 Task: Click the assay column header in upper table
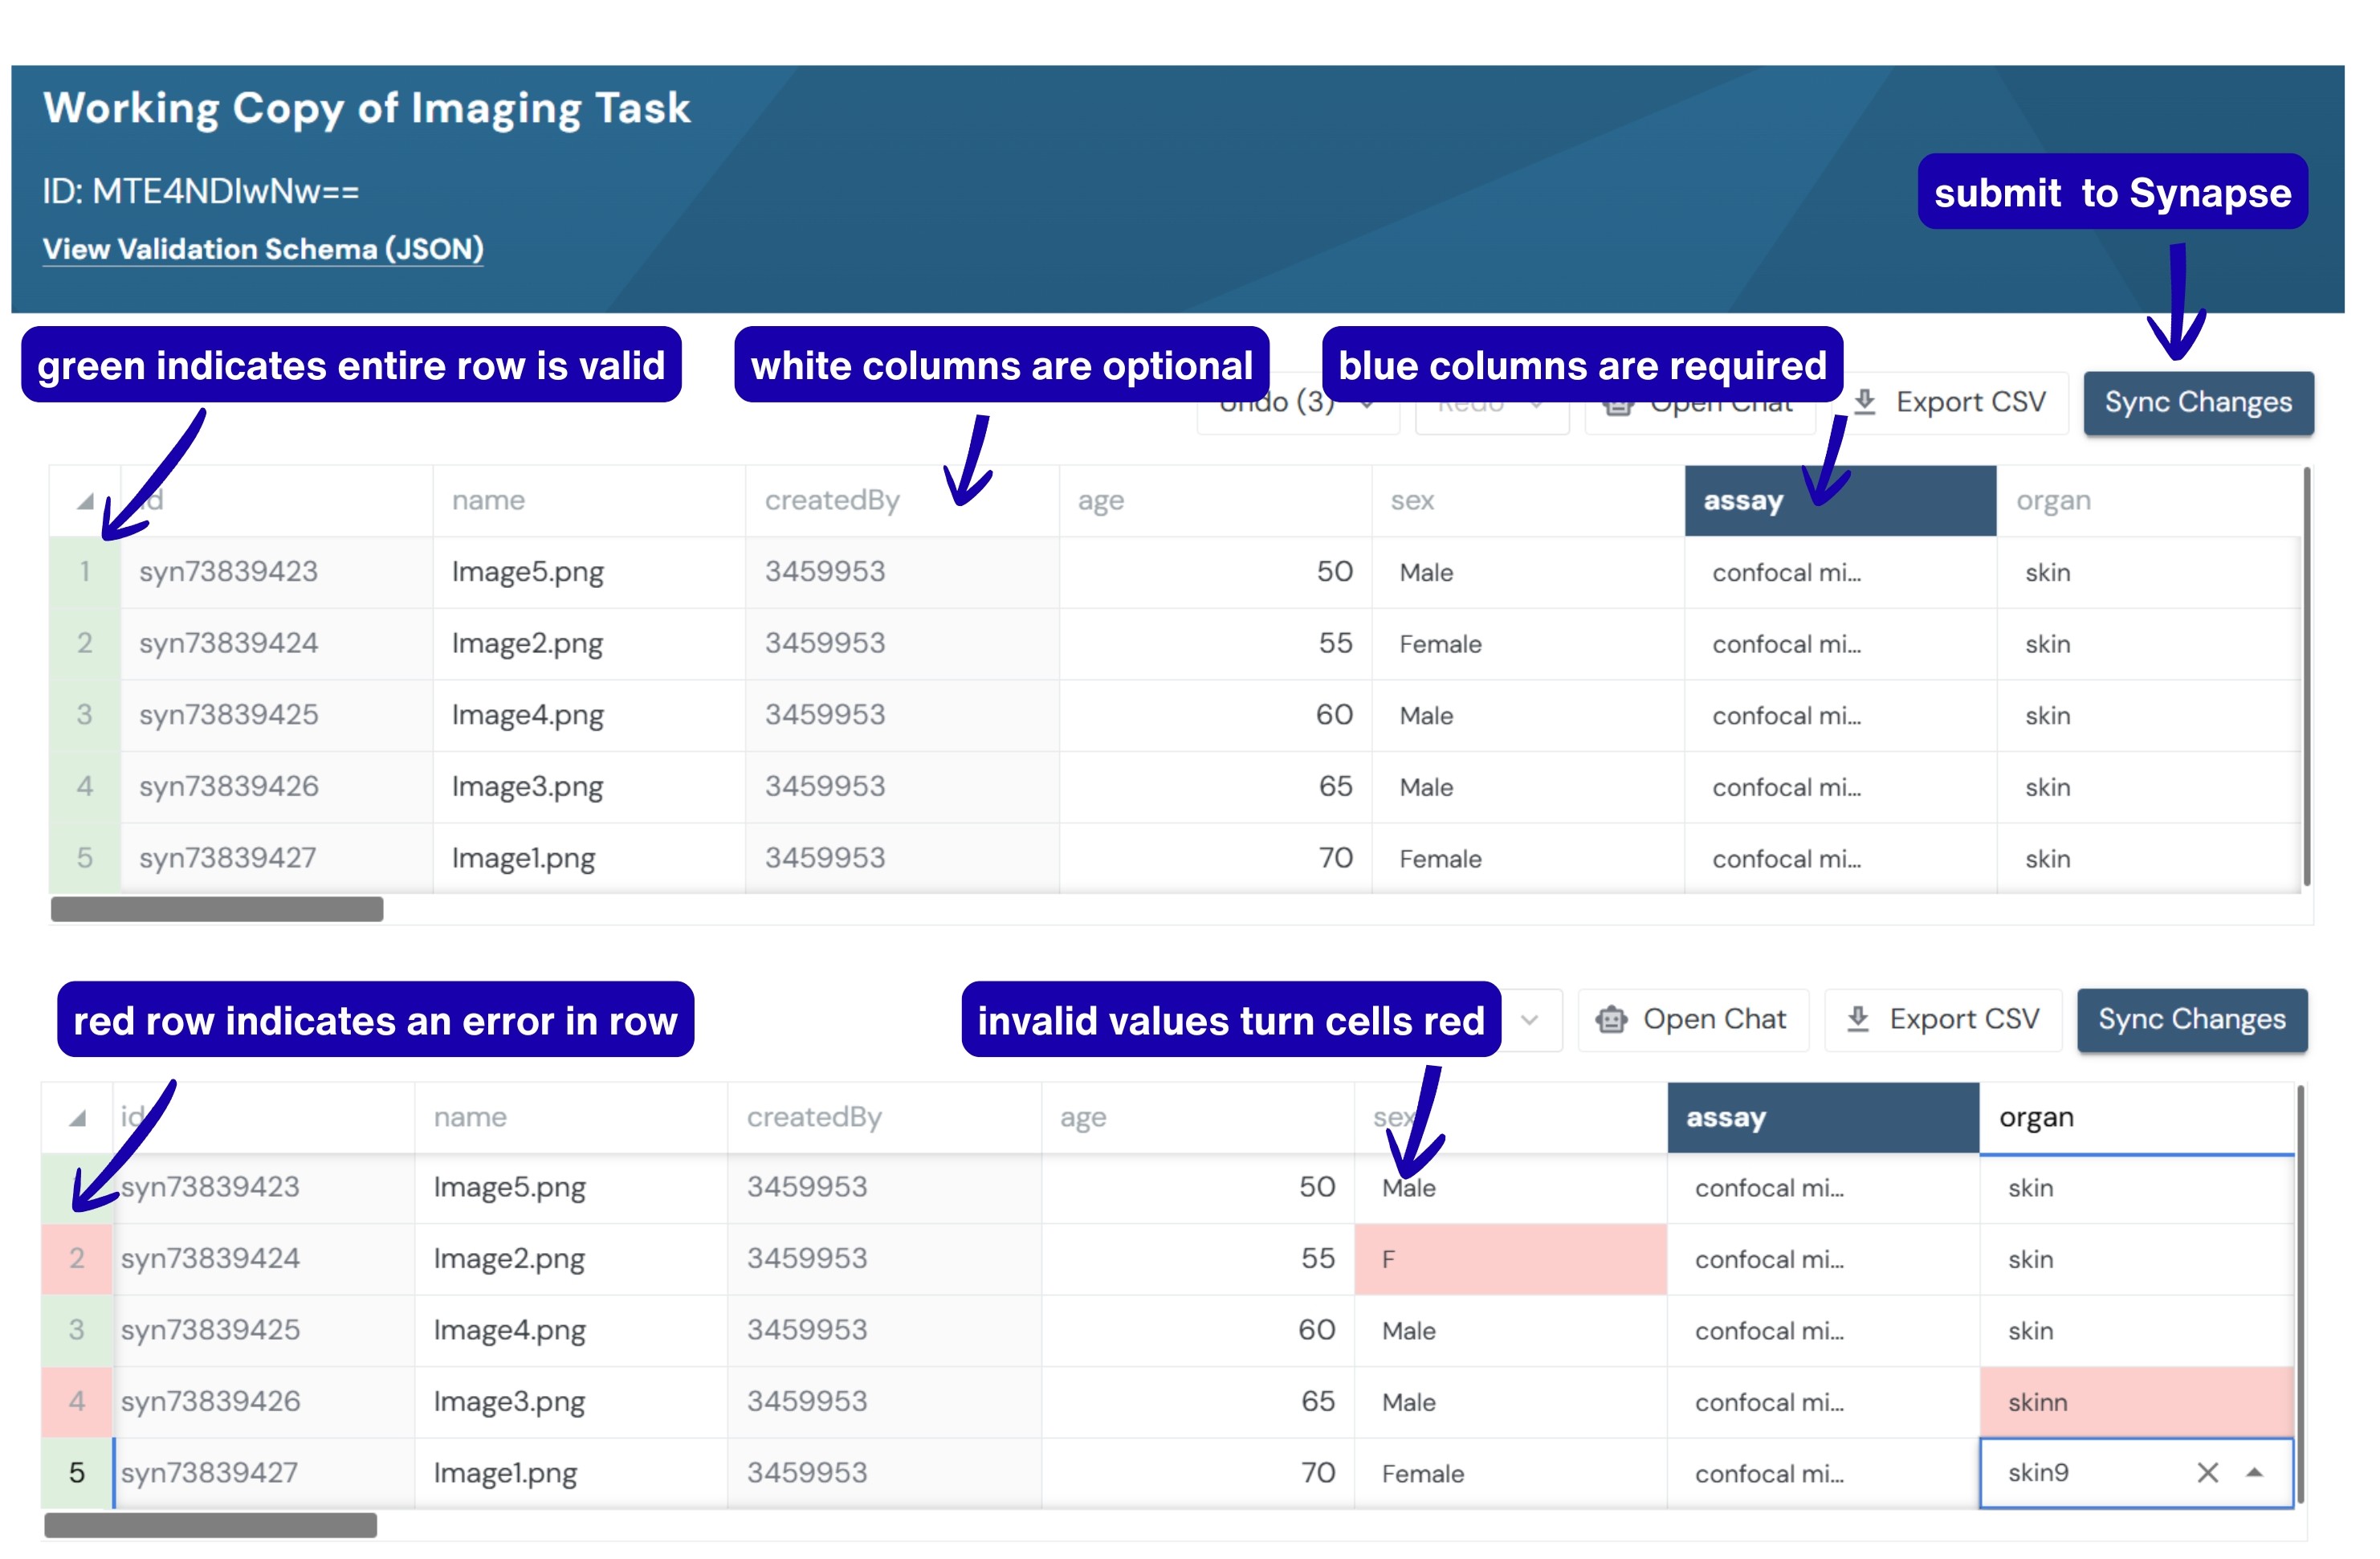click(x=1743, y=501)
